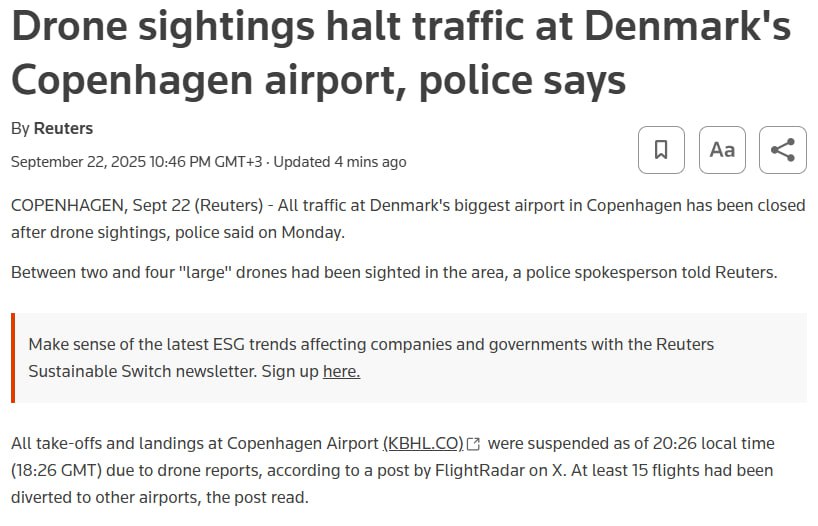Click the September 22, 2025 publication timestamp
This screenshot has height=526, width=818.
(x=137, y=161)
